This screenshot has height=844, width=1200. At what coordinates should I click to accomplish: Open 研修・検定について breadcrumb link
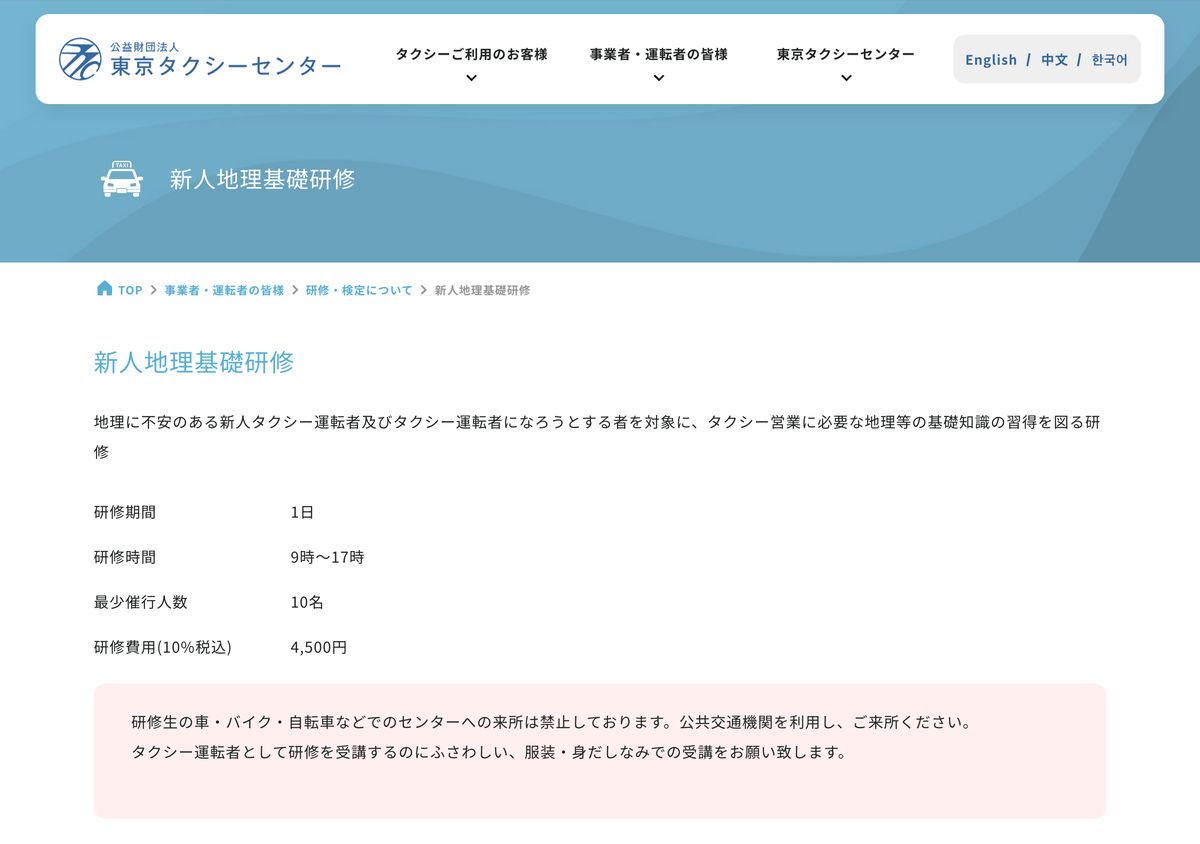359,290
